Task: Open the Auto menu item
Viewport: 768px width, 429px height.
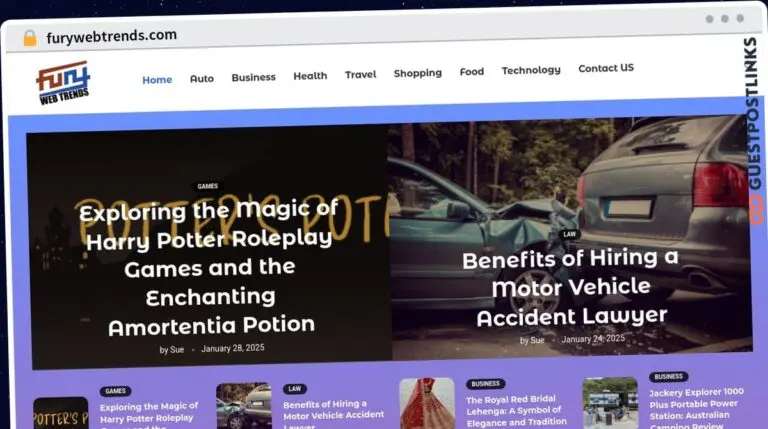Action: click(202, 78)
